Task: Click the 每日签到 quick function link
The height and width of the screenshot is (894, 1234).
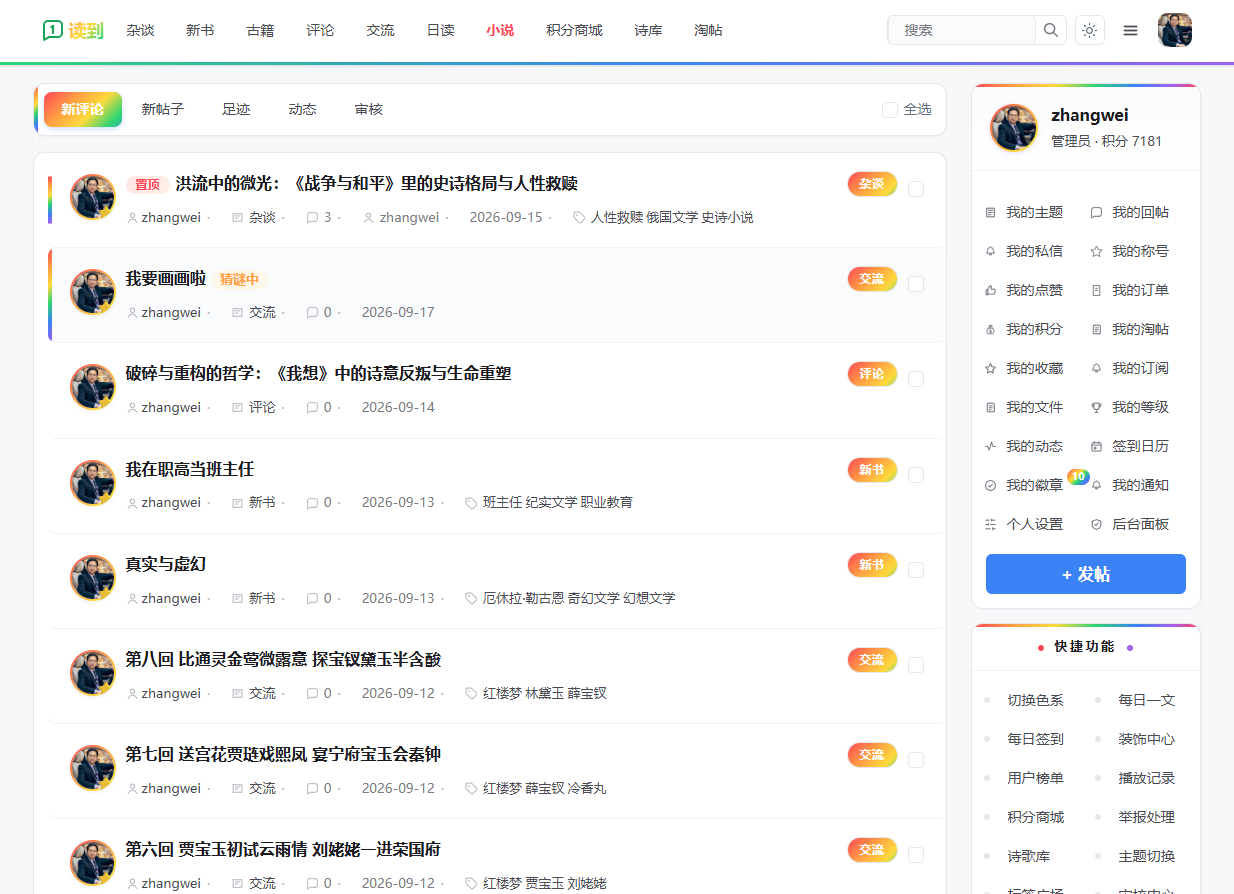Action: click(1036, 740)
